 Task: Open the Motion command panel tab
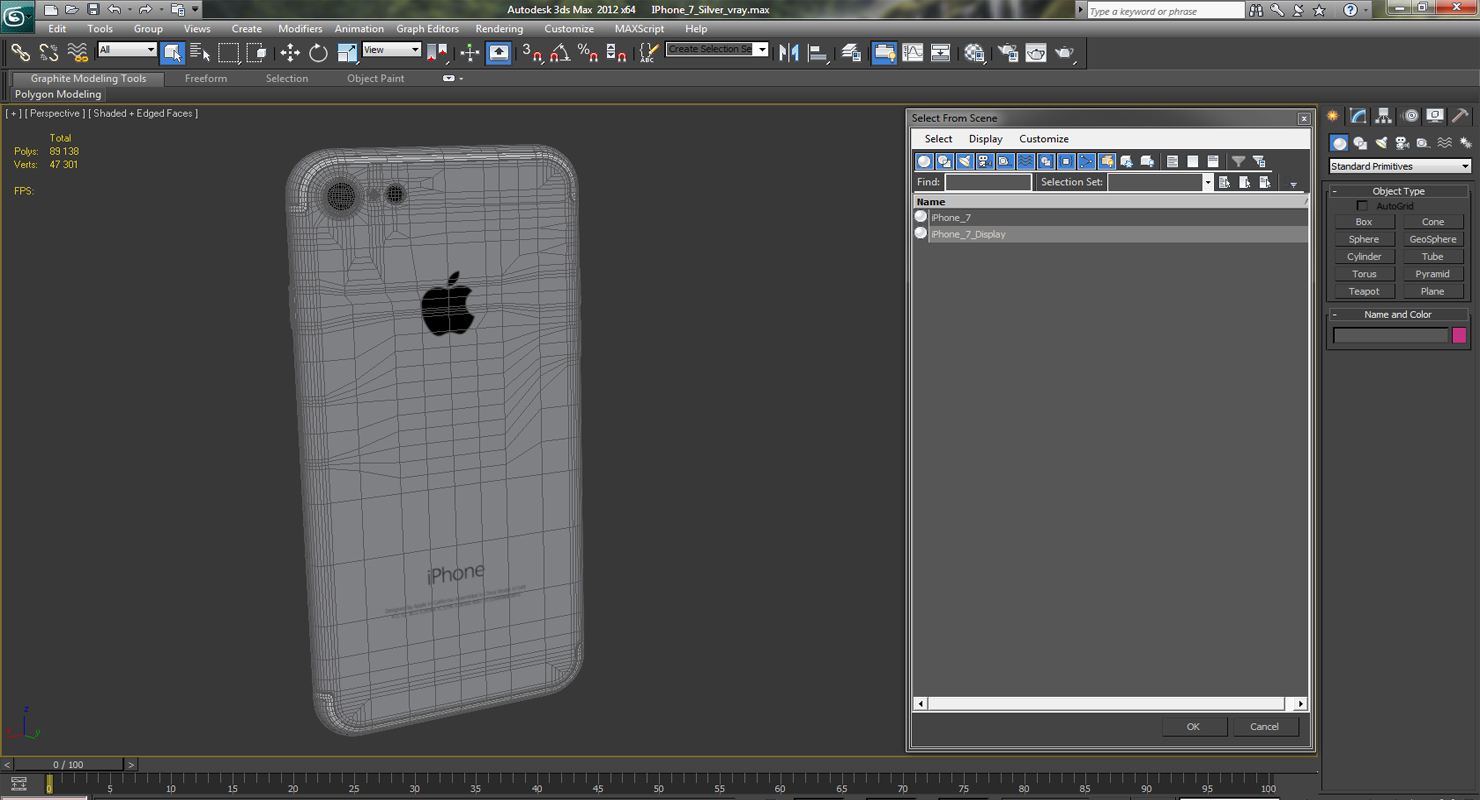(1410, 116)
